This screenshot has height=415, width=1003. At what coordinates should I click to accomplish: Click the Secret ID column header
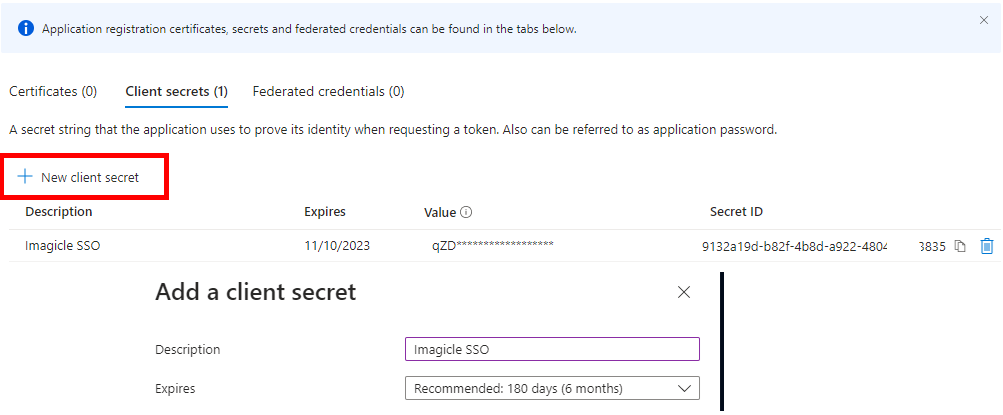point(736,212)
